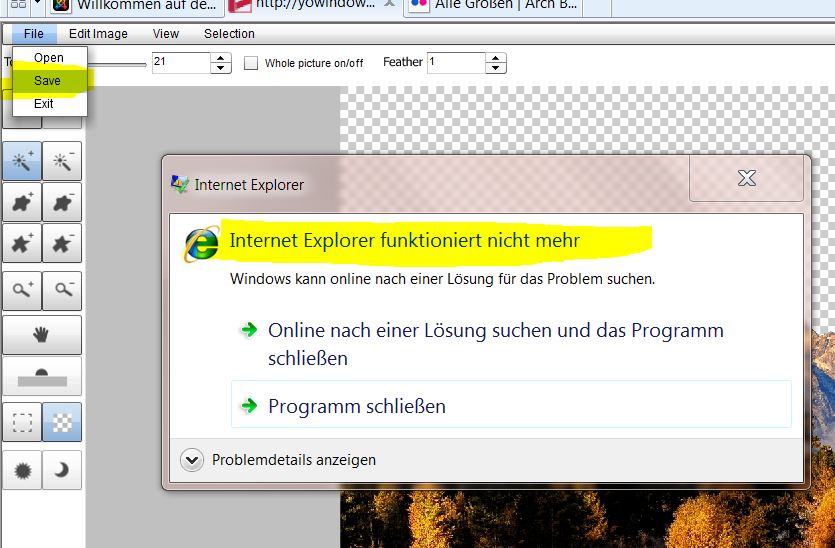This screenshot has width=835, height=548.
Task: Switch to the yowindow tab
Action: coord(315,6)
